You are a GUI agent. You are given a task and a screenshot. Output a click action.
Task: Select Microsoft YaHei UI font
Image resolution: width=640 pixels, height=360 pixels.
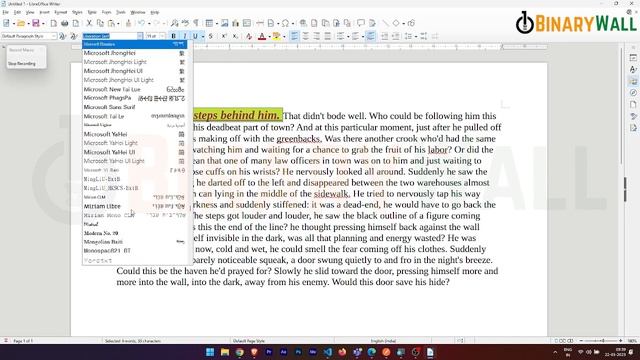pyautogui.click(x=135, y=152)
